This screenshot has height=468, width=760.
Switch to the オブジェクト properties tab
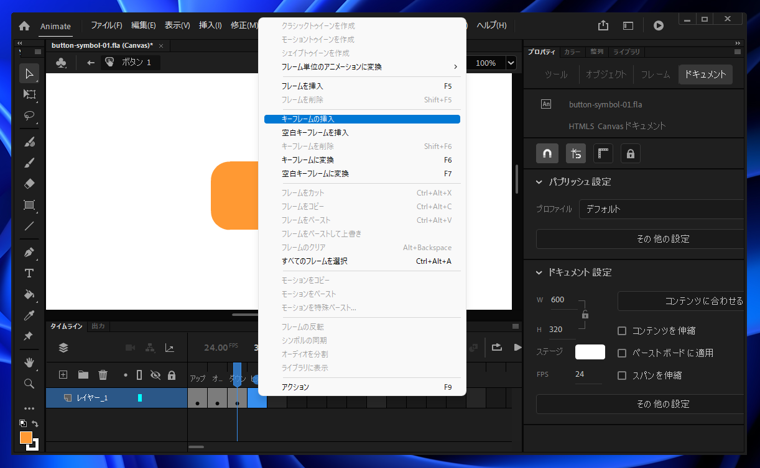[x=606, y=75]
